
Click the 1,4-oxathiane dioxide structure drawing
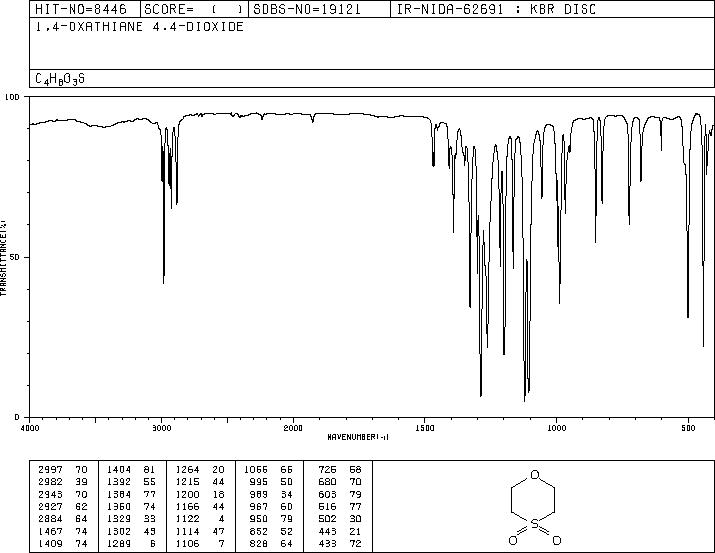pos(534,507)
